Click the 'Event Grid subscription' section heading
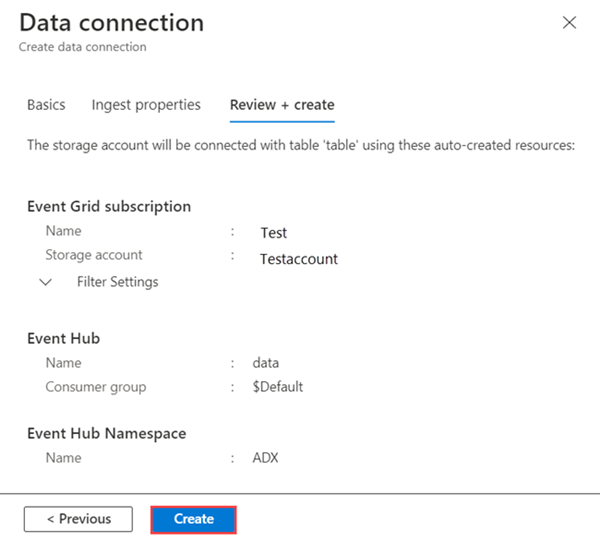The image size is (600, 542). (x=109, y=206)
